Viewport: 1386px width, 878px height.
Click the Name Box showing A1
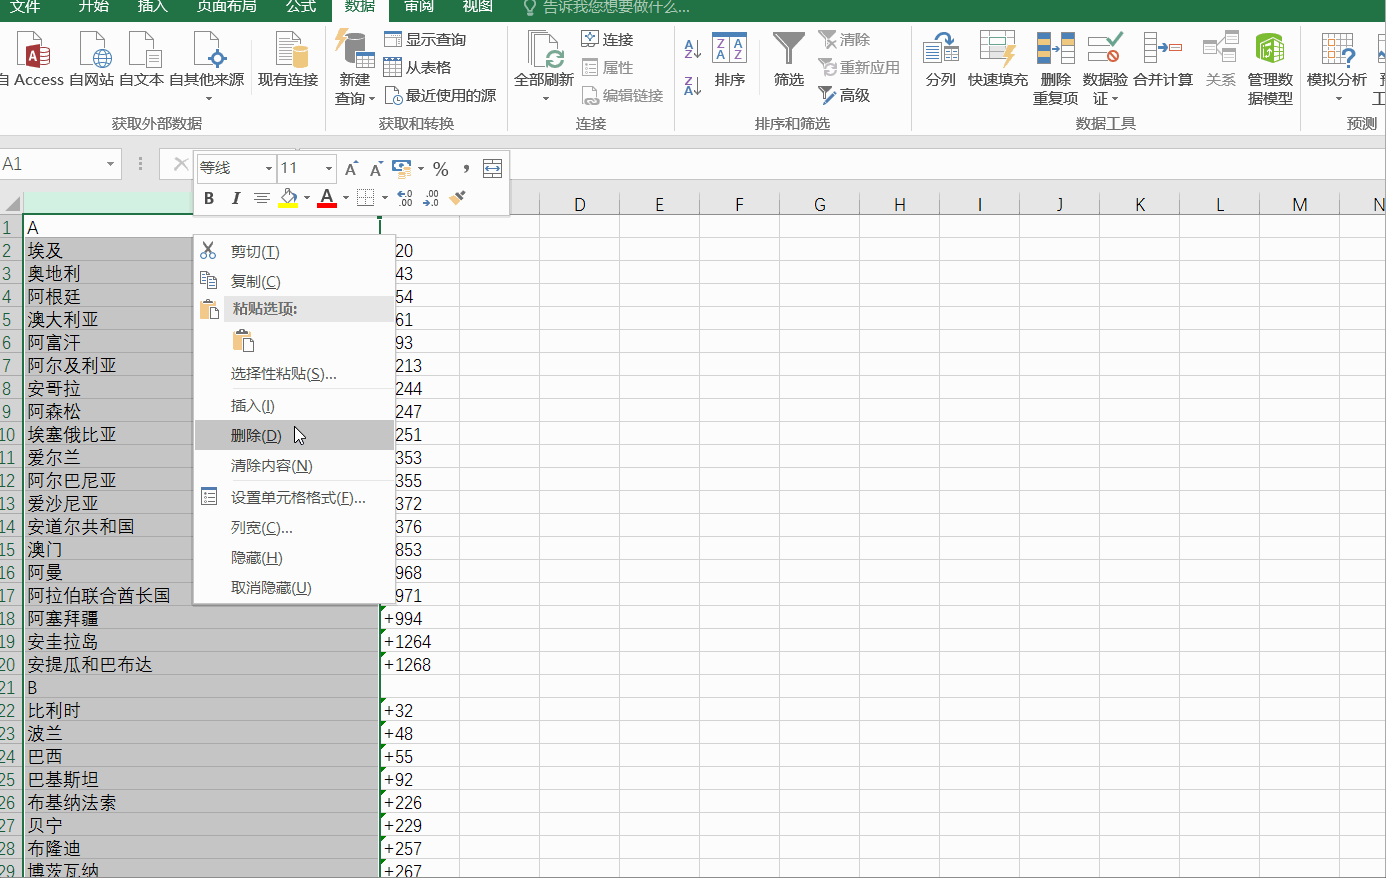pyautogui.click(x=50, y=164)
